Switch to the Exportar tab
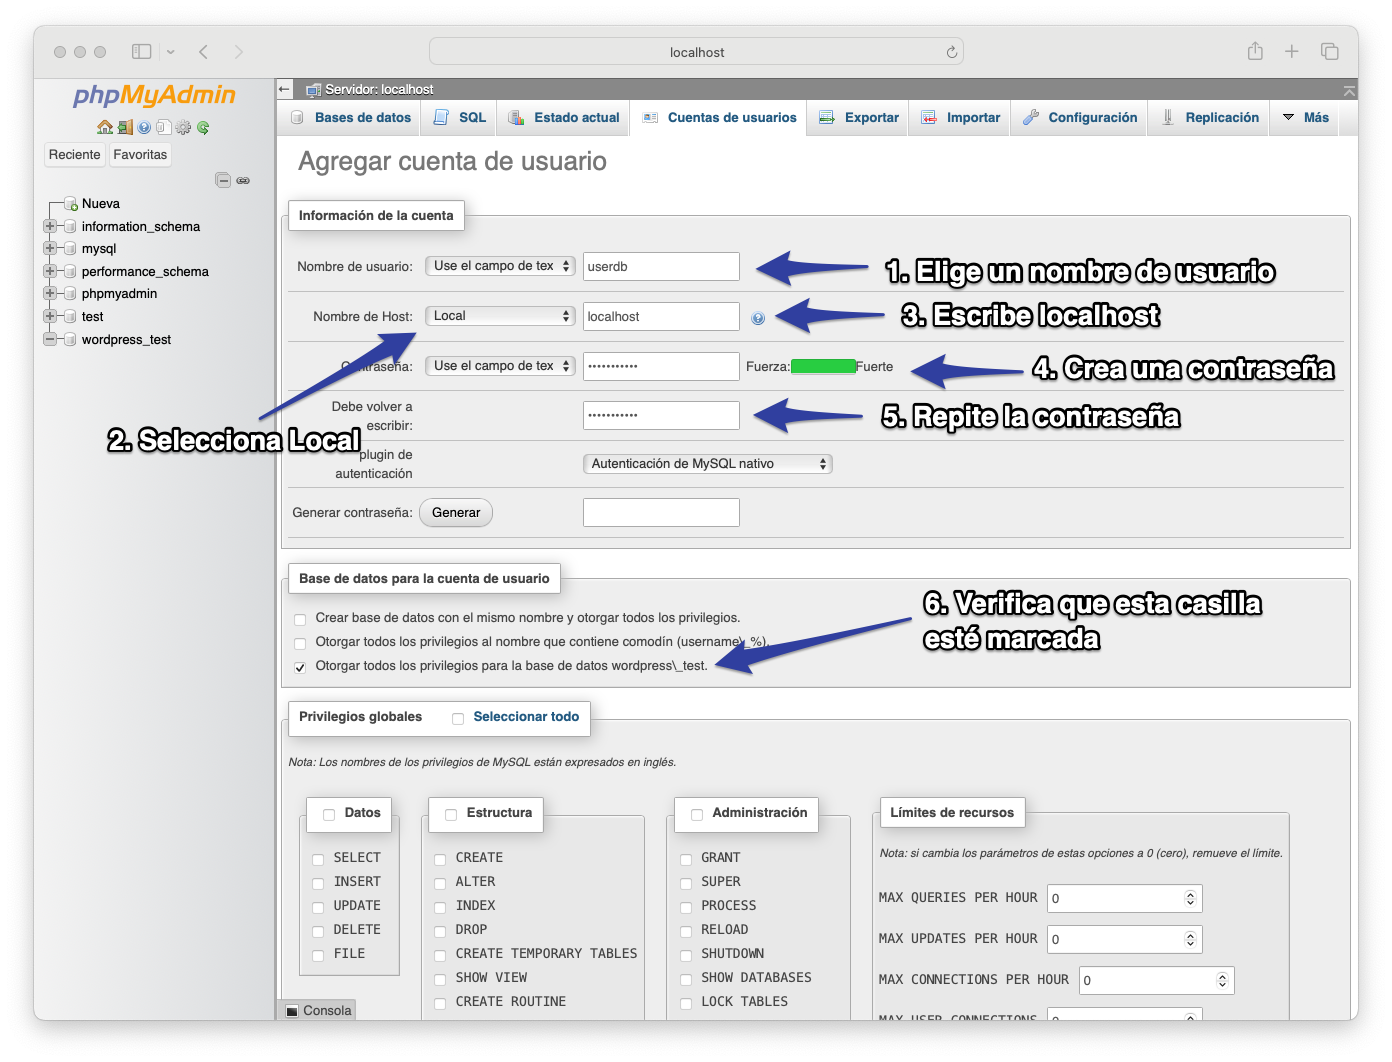 [x=859, y=117]
